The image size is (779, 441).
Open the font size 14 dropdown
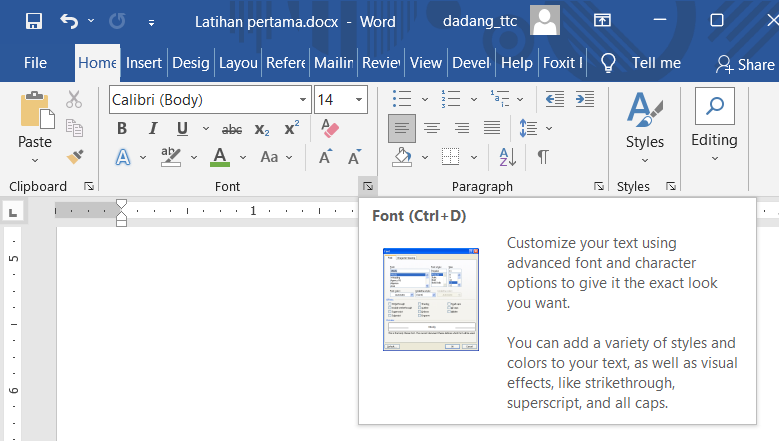(360, 100)
